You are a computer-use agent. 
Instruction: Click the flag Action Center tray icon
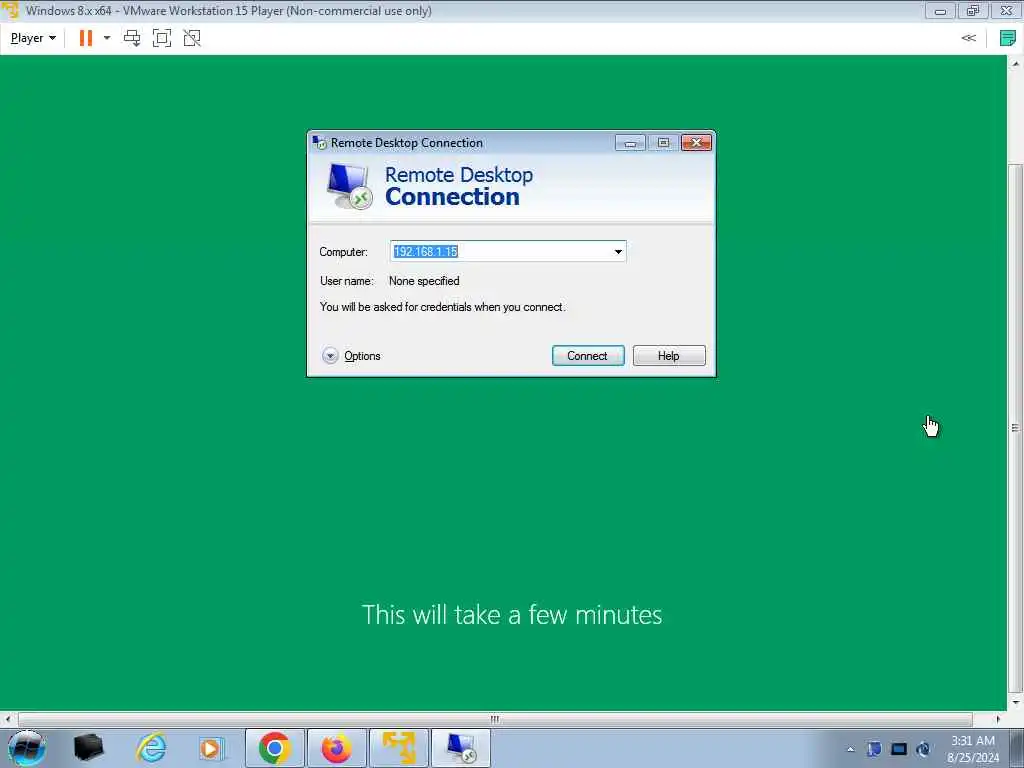tap(874, 749)
